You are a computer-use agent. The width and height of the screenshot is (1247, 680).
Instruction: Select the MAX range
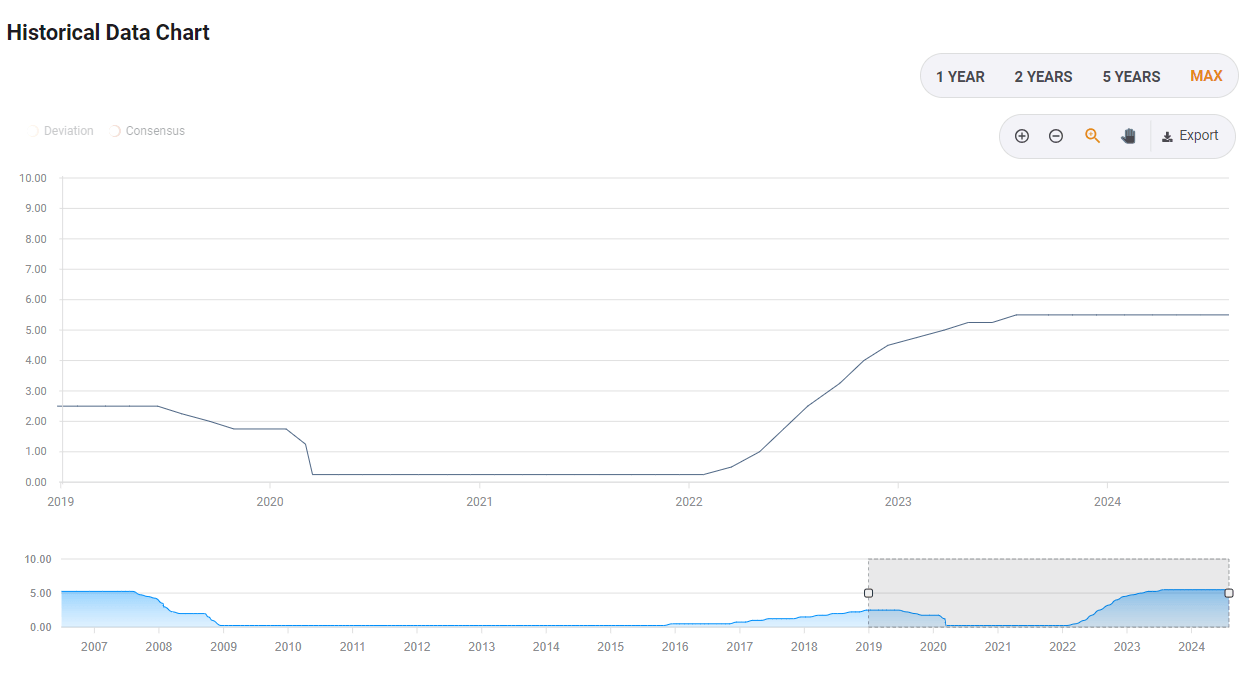1206,75
